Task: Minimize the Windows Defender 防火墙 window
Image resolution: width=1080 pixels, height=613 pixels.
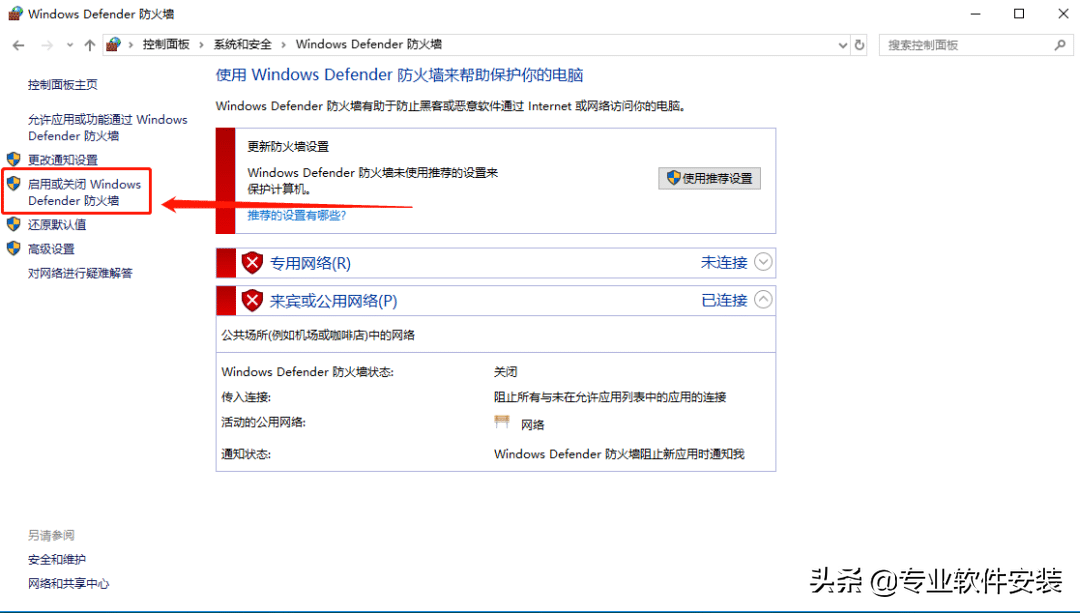Action: pyautogui.click(x=975, y=14)
